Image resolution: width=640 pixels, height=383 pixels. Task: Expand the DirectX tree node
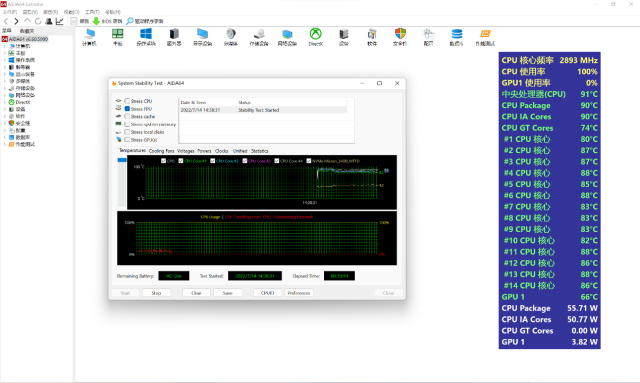pyautogui.click(x=4, y=102)
